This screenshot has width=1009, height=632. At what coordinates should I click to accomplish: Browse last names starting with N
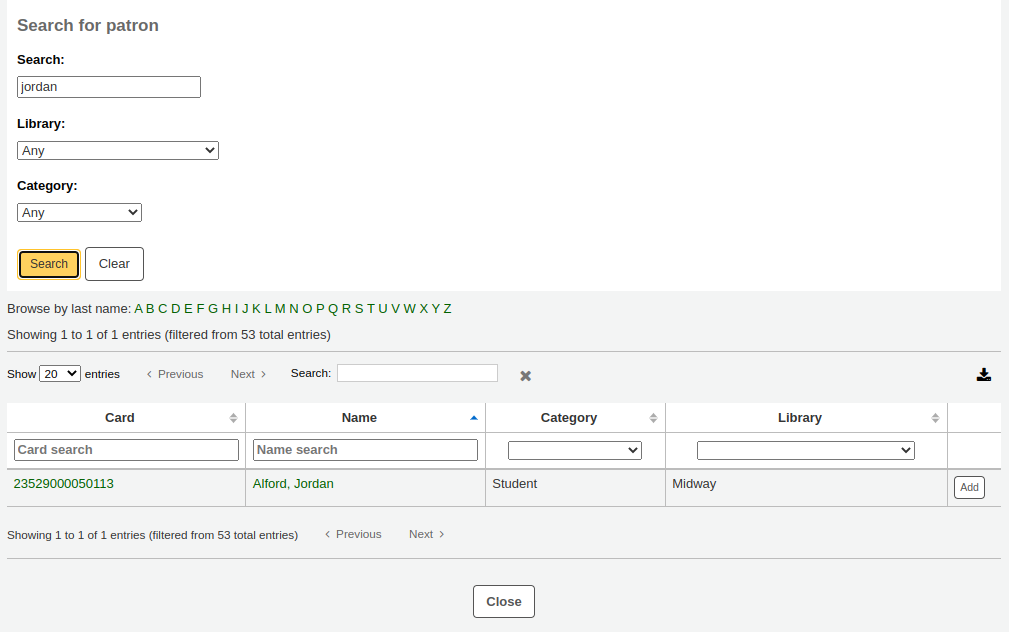tap(293, 309)
